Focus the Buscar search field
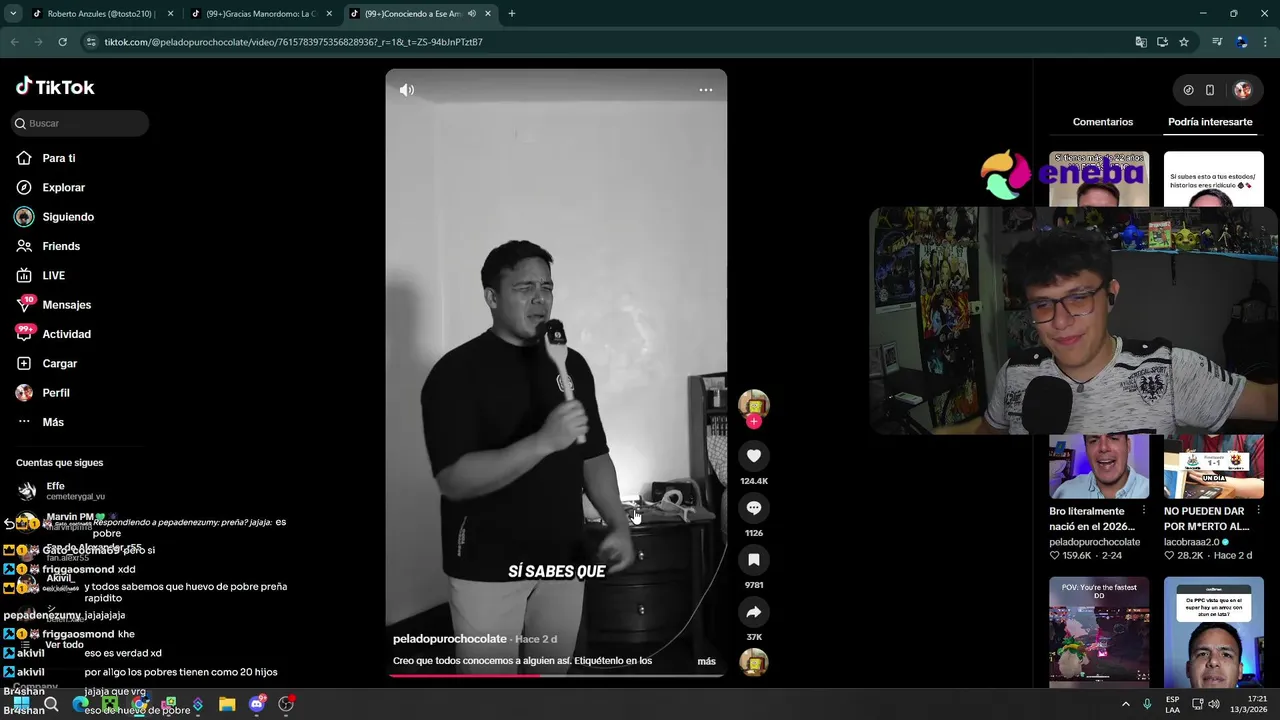1280x720 pixels. 80,123
